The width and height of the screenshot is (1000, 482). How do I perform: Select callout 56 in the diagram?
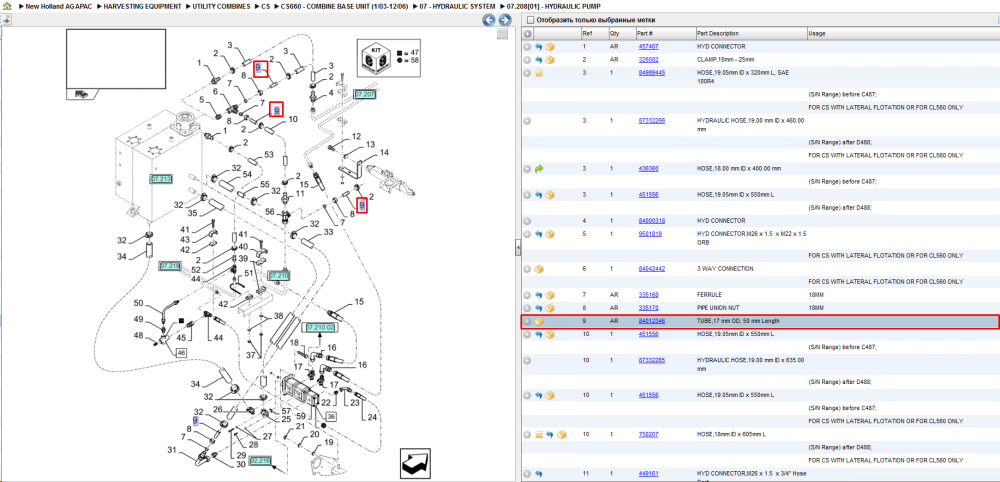[269, 212]
